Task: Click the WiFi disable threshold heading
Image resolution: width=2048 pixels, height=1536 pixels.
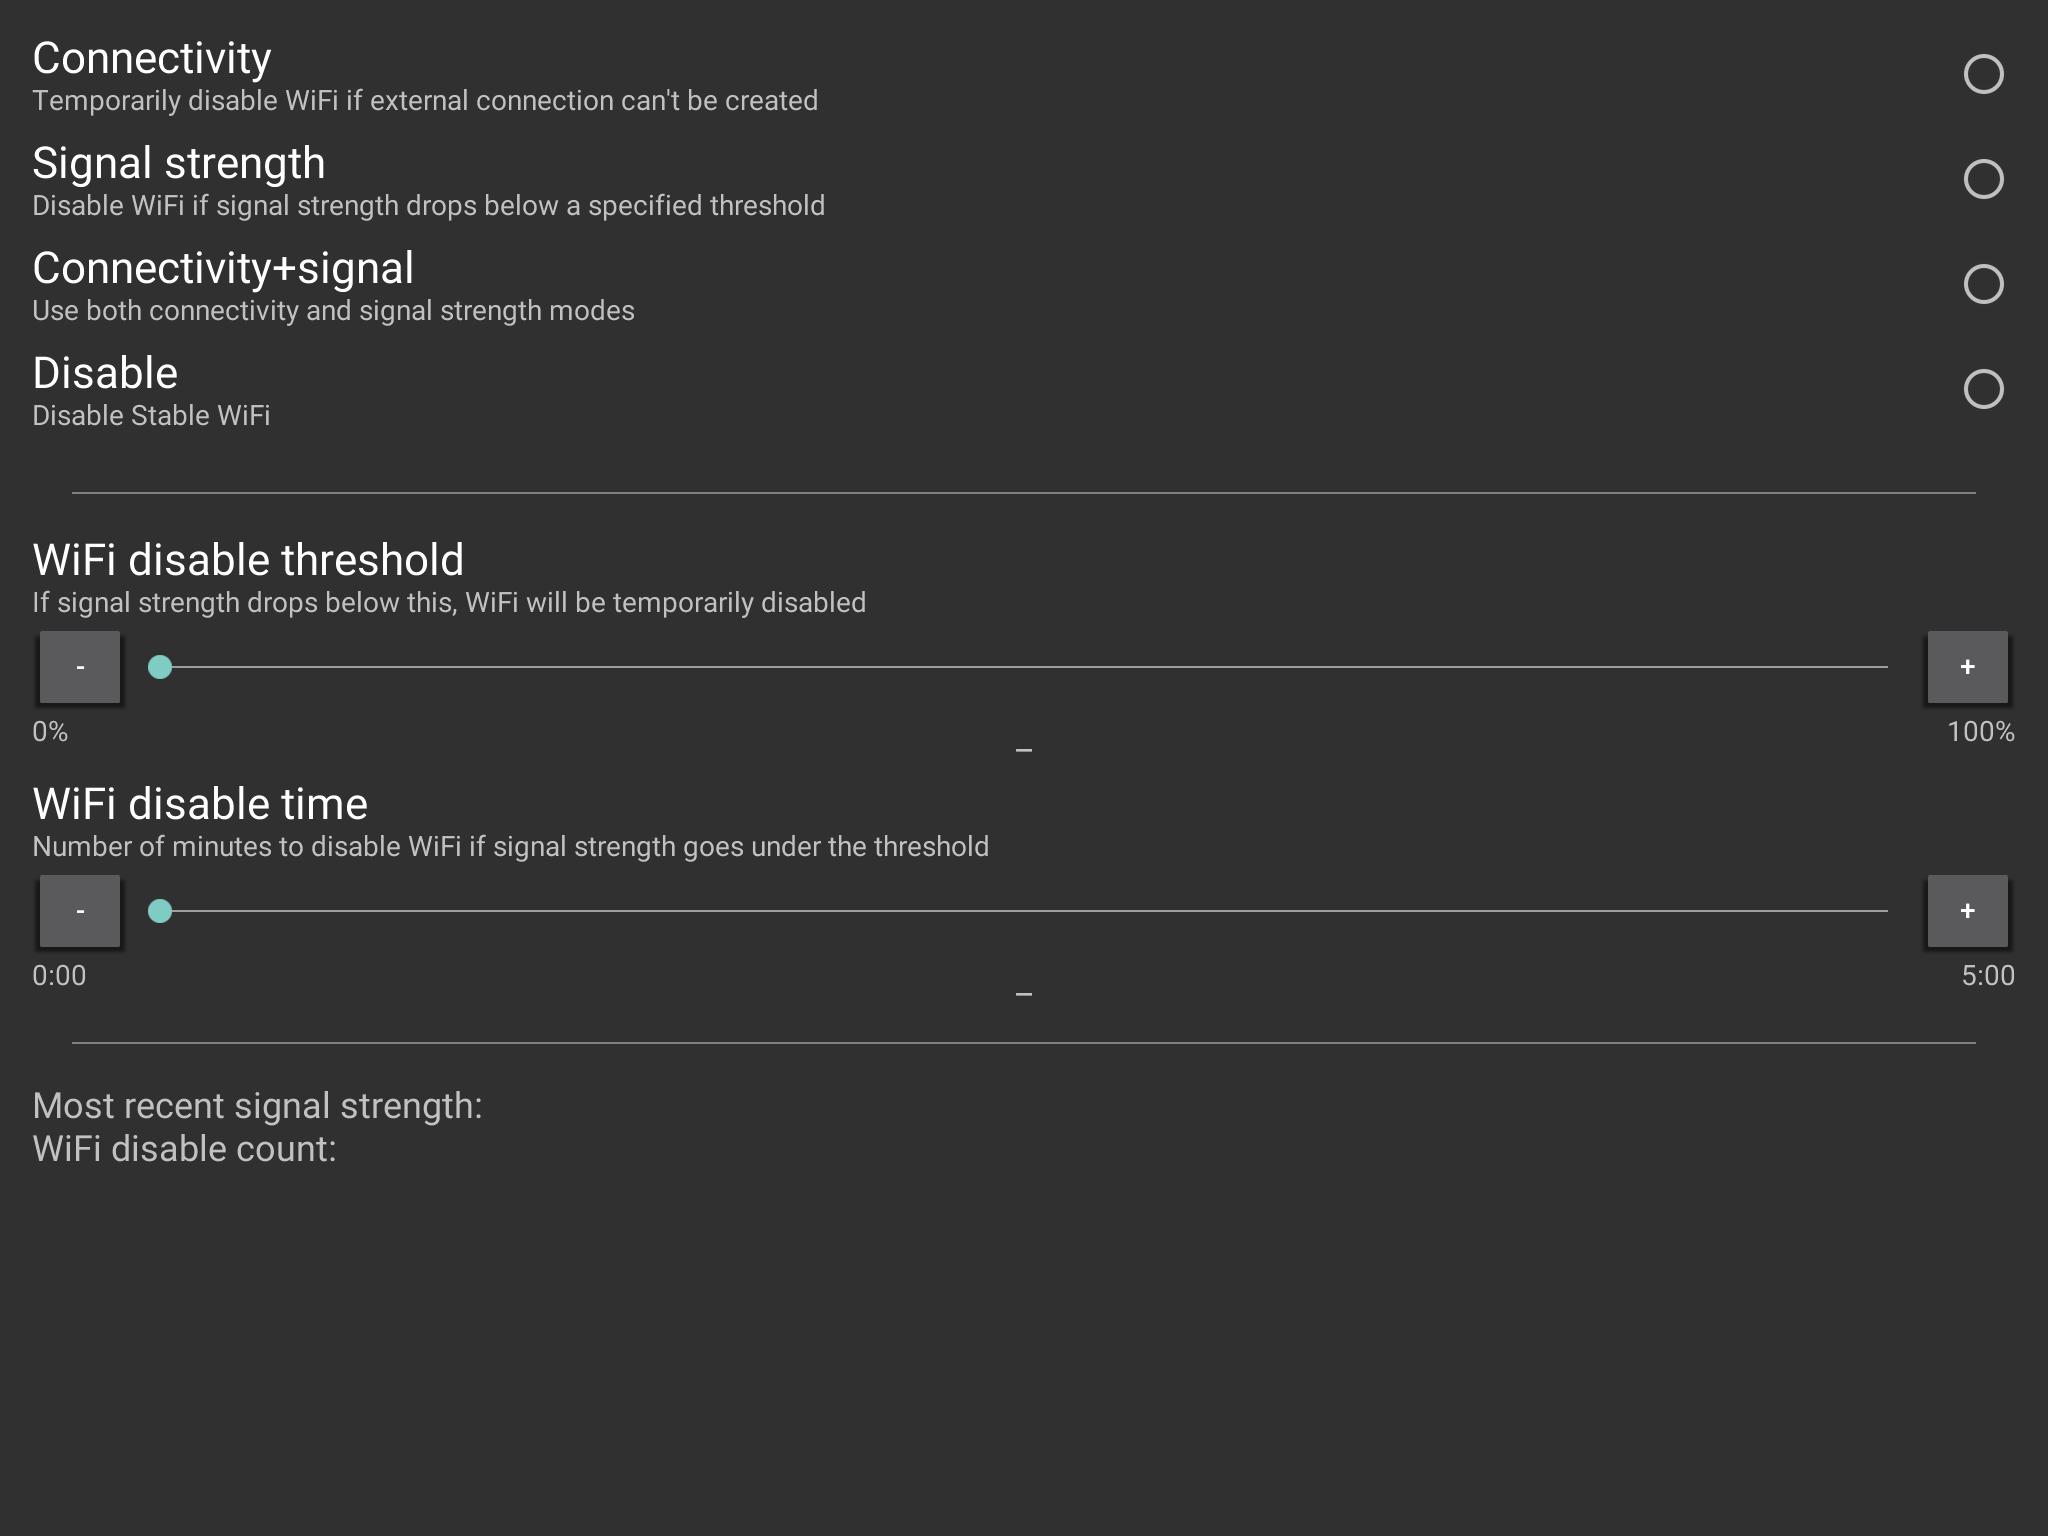Action: click(248, 560)
